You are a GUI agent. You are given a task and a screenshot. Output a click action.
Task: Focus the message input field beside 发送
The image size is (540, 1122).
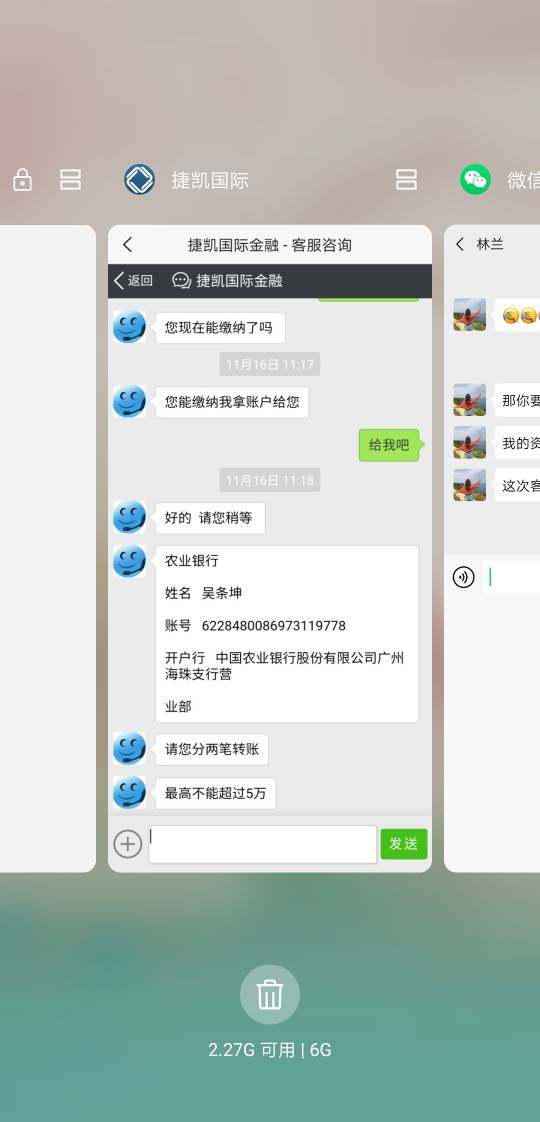262,844
